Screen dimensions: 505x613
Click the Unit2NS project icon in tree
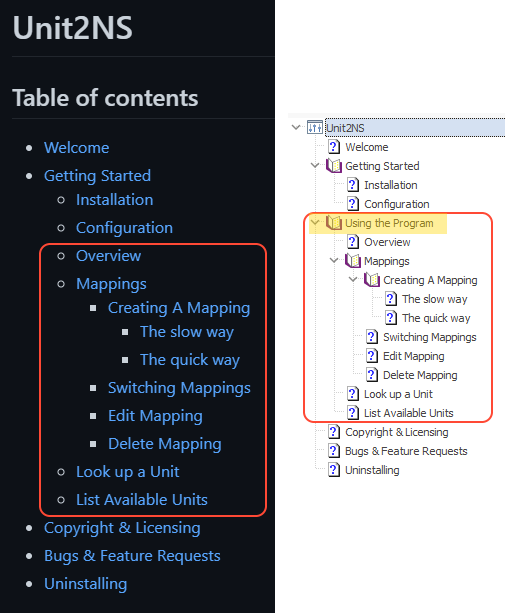click(x=315, y=127)
